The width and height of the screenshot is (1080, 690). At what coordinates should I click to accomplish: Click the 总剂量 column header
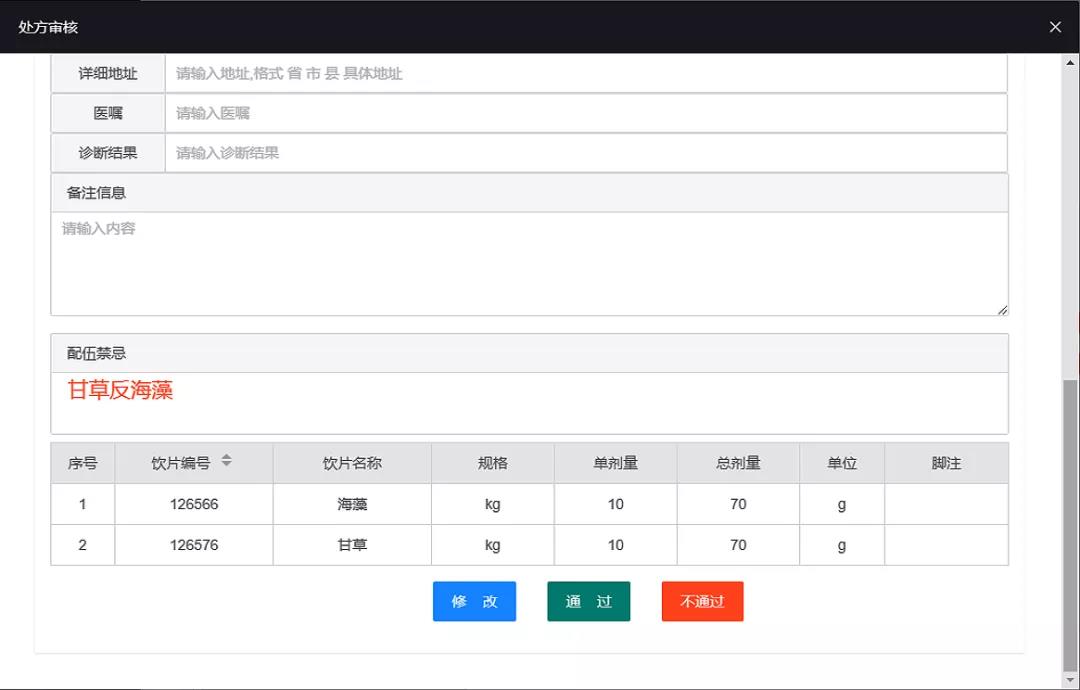[x=738, y=463]
